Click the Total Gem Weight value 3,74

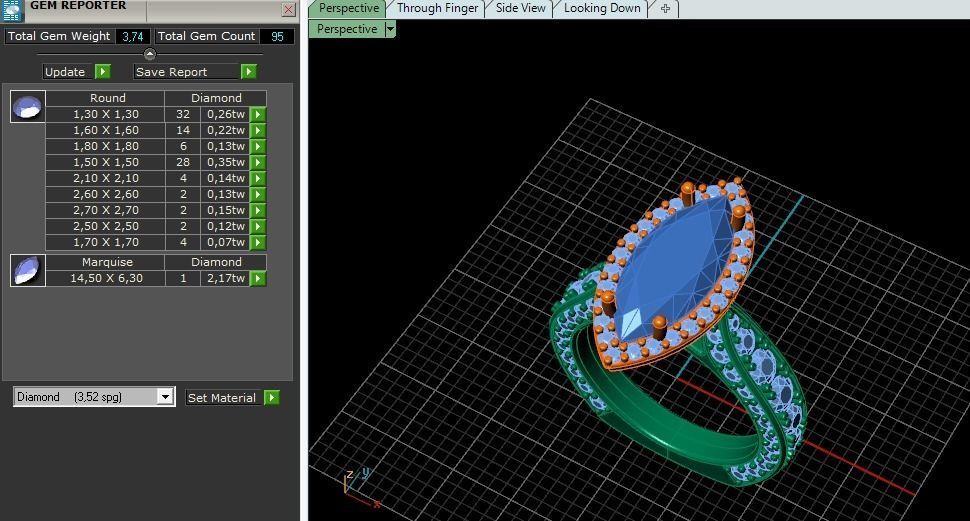tap(133, 37)
